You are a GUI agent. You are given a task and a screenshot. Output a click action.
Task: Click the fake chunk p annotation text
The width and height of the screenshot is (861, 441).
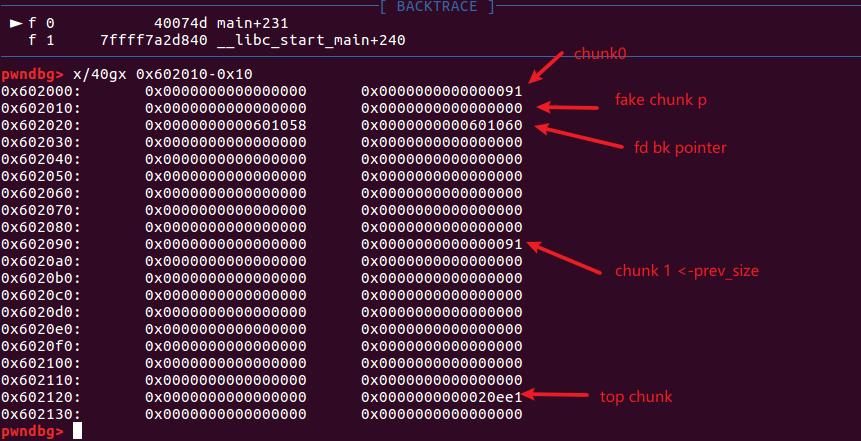tap(661, 101)
